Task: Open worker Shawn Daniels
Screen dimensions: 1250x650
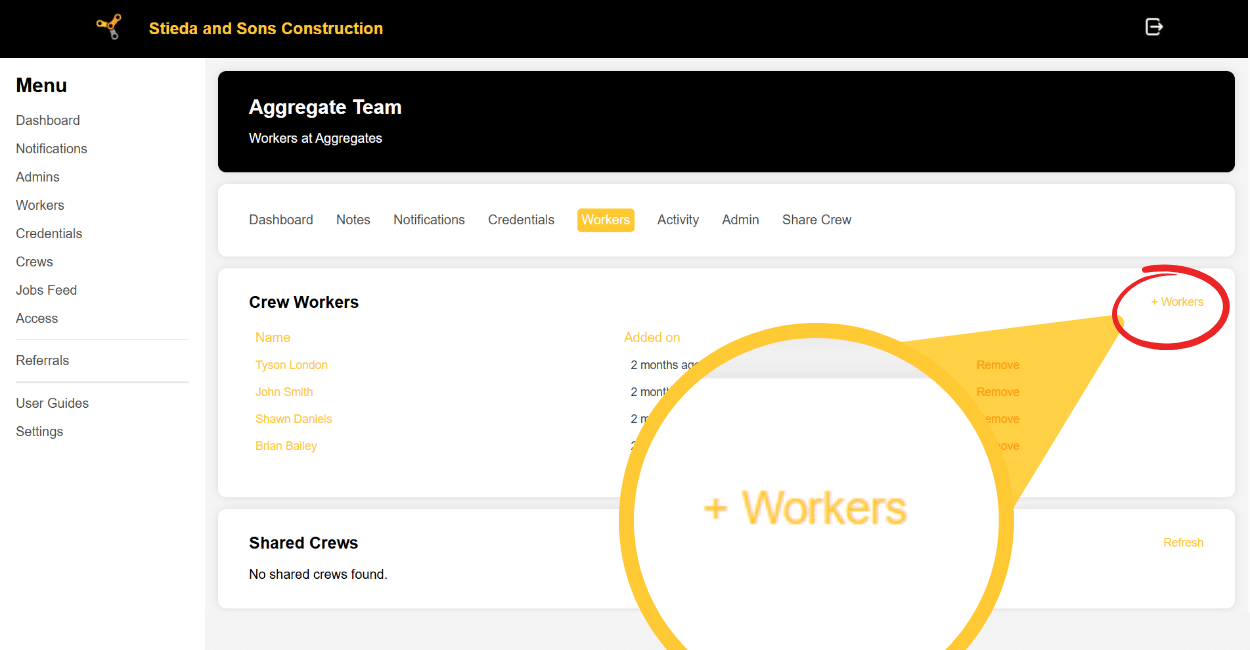Action: click(x=293, y=419)
